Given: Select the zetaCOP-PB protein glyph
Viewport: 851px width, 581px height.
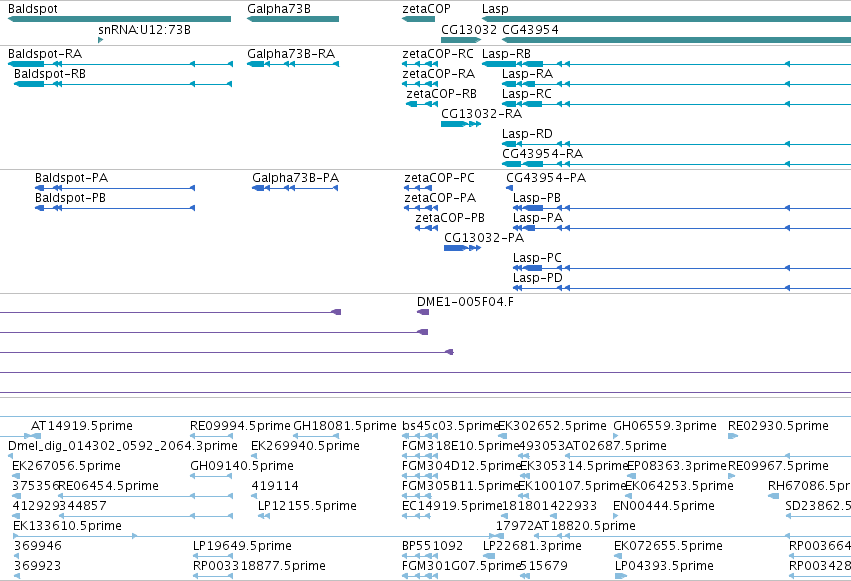Looking at the screenshot, I should point(427,228).
